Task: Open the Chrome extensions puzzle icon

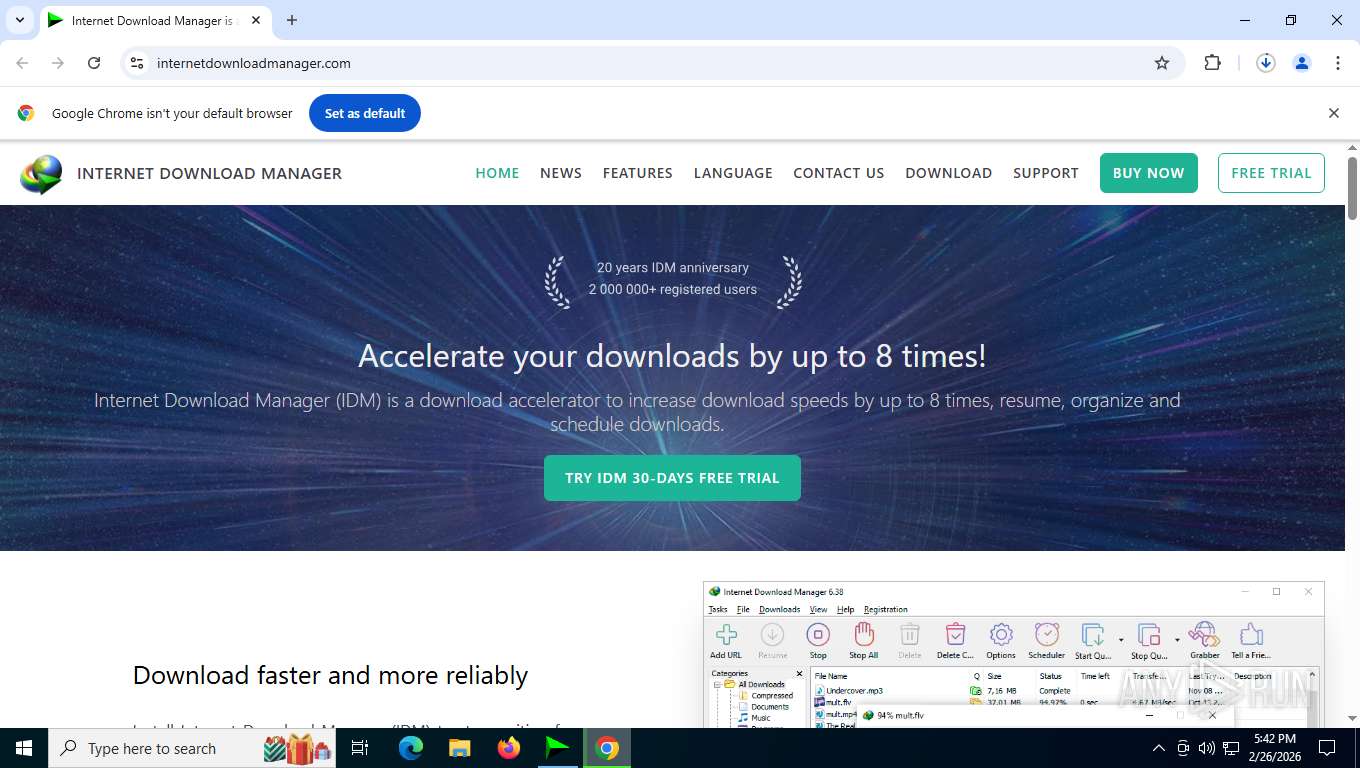Action: 1213,63
